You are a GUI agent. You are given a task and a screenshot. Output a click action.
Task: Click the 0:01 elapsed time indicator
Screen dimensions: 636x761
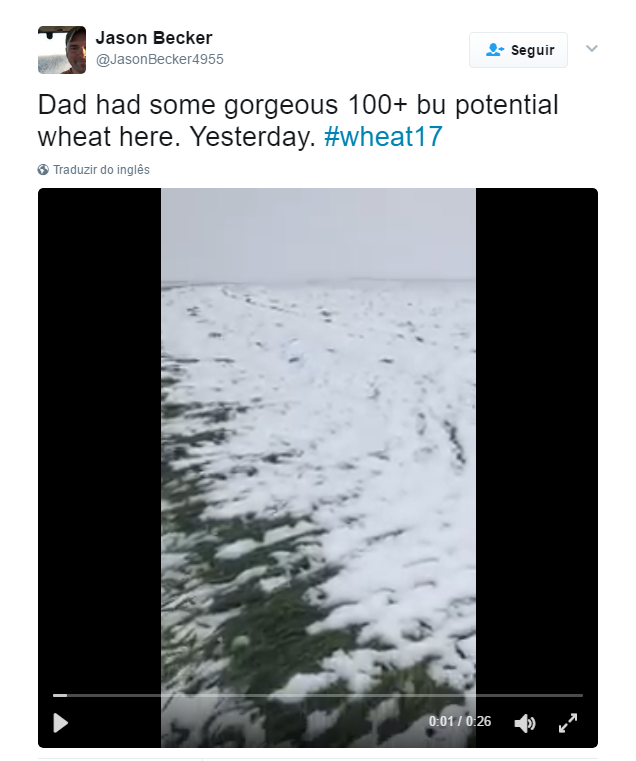441,722
